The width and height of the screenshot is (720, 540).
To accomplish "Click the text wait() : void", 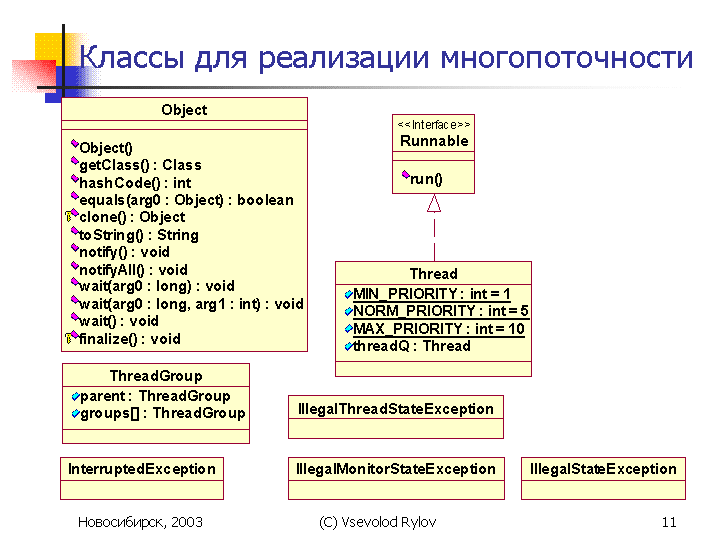I will (119, 321).
